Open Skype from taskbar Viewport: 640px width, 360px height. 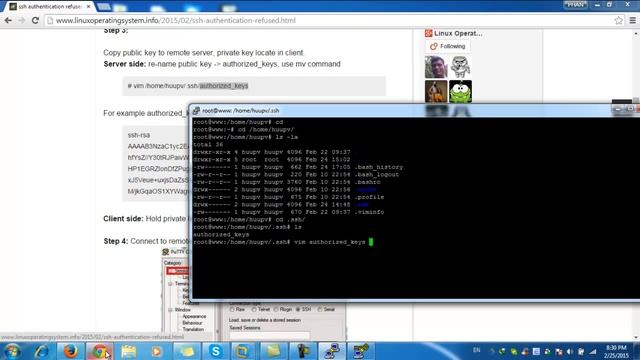216,351
